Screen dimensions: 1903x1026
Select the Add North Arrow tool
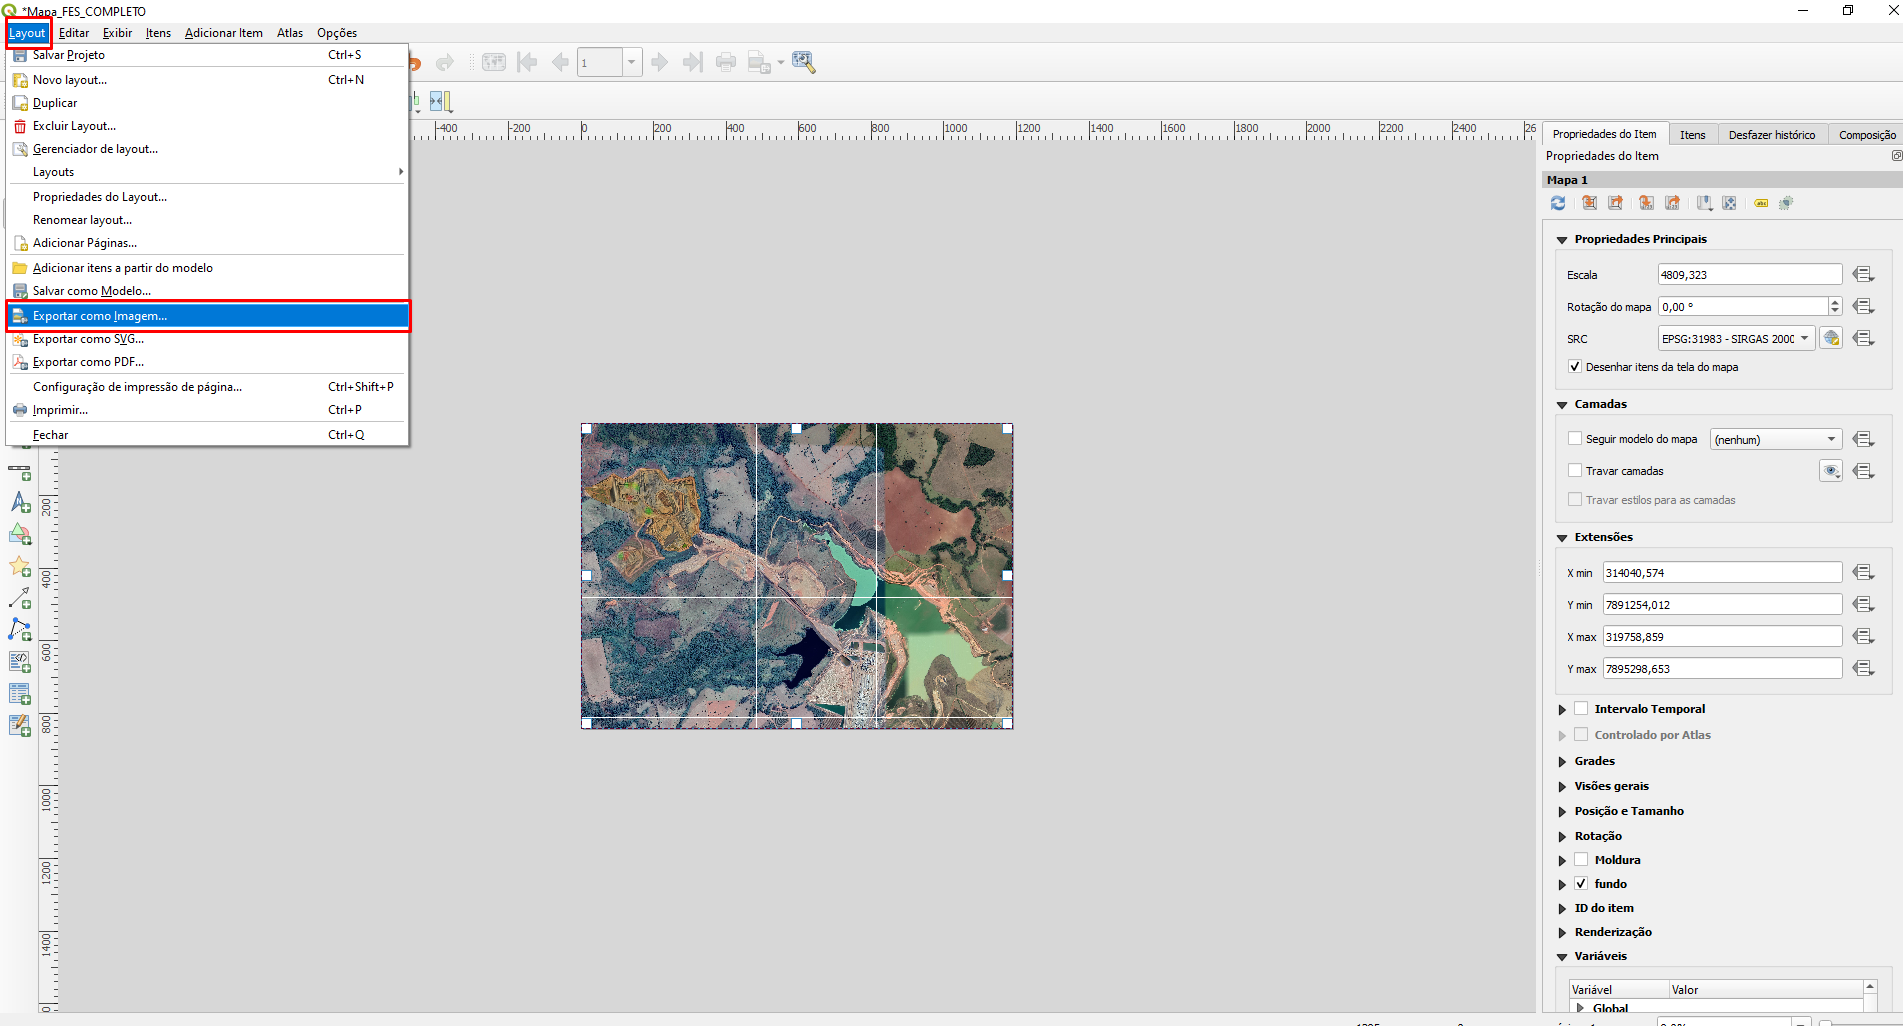20,502
